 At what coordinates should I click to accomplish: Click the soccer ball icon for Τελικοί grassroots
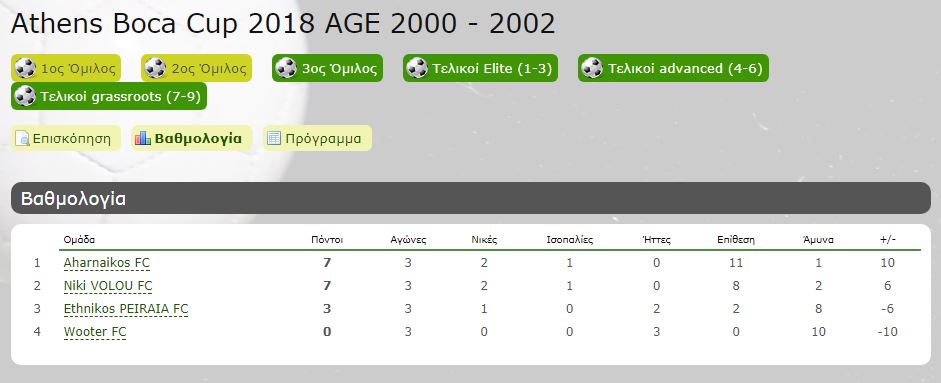pos(25,96)
